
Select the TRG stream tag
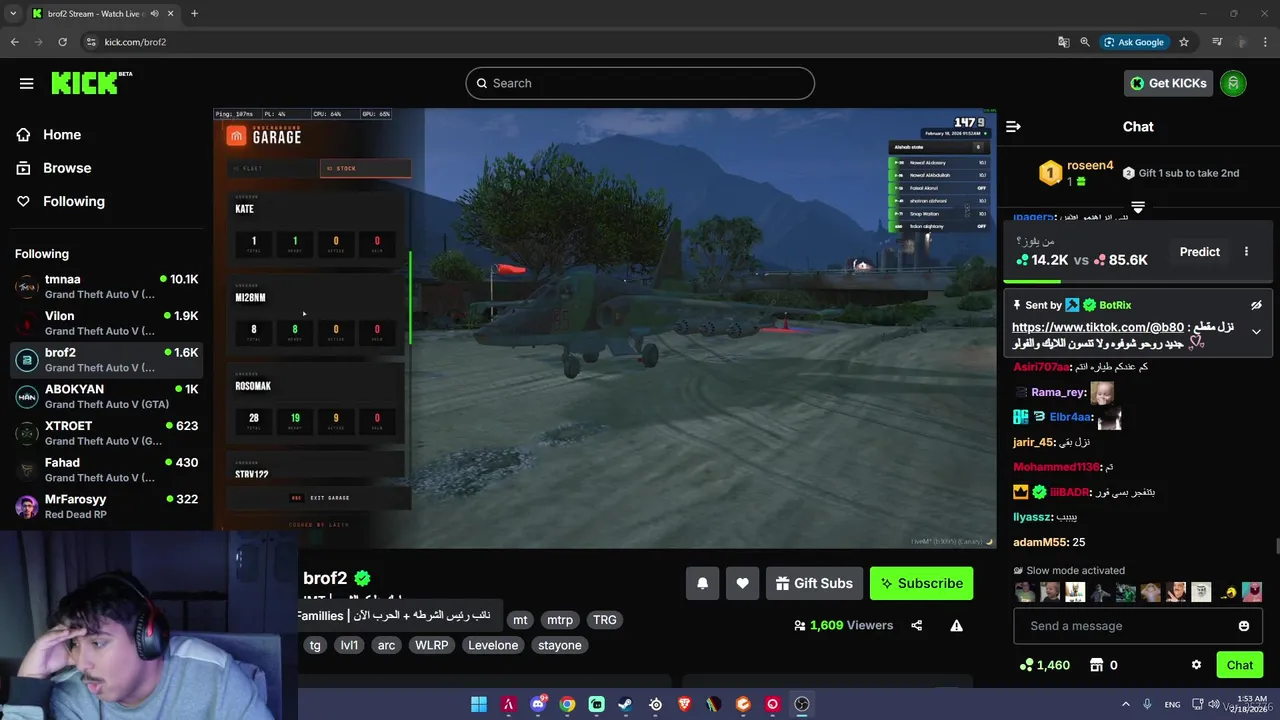(x=605, y=620)
